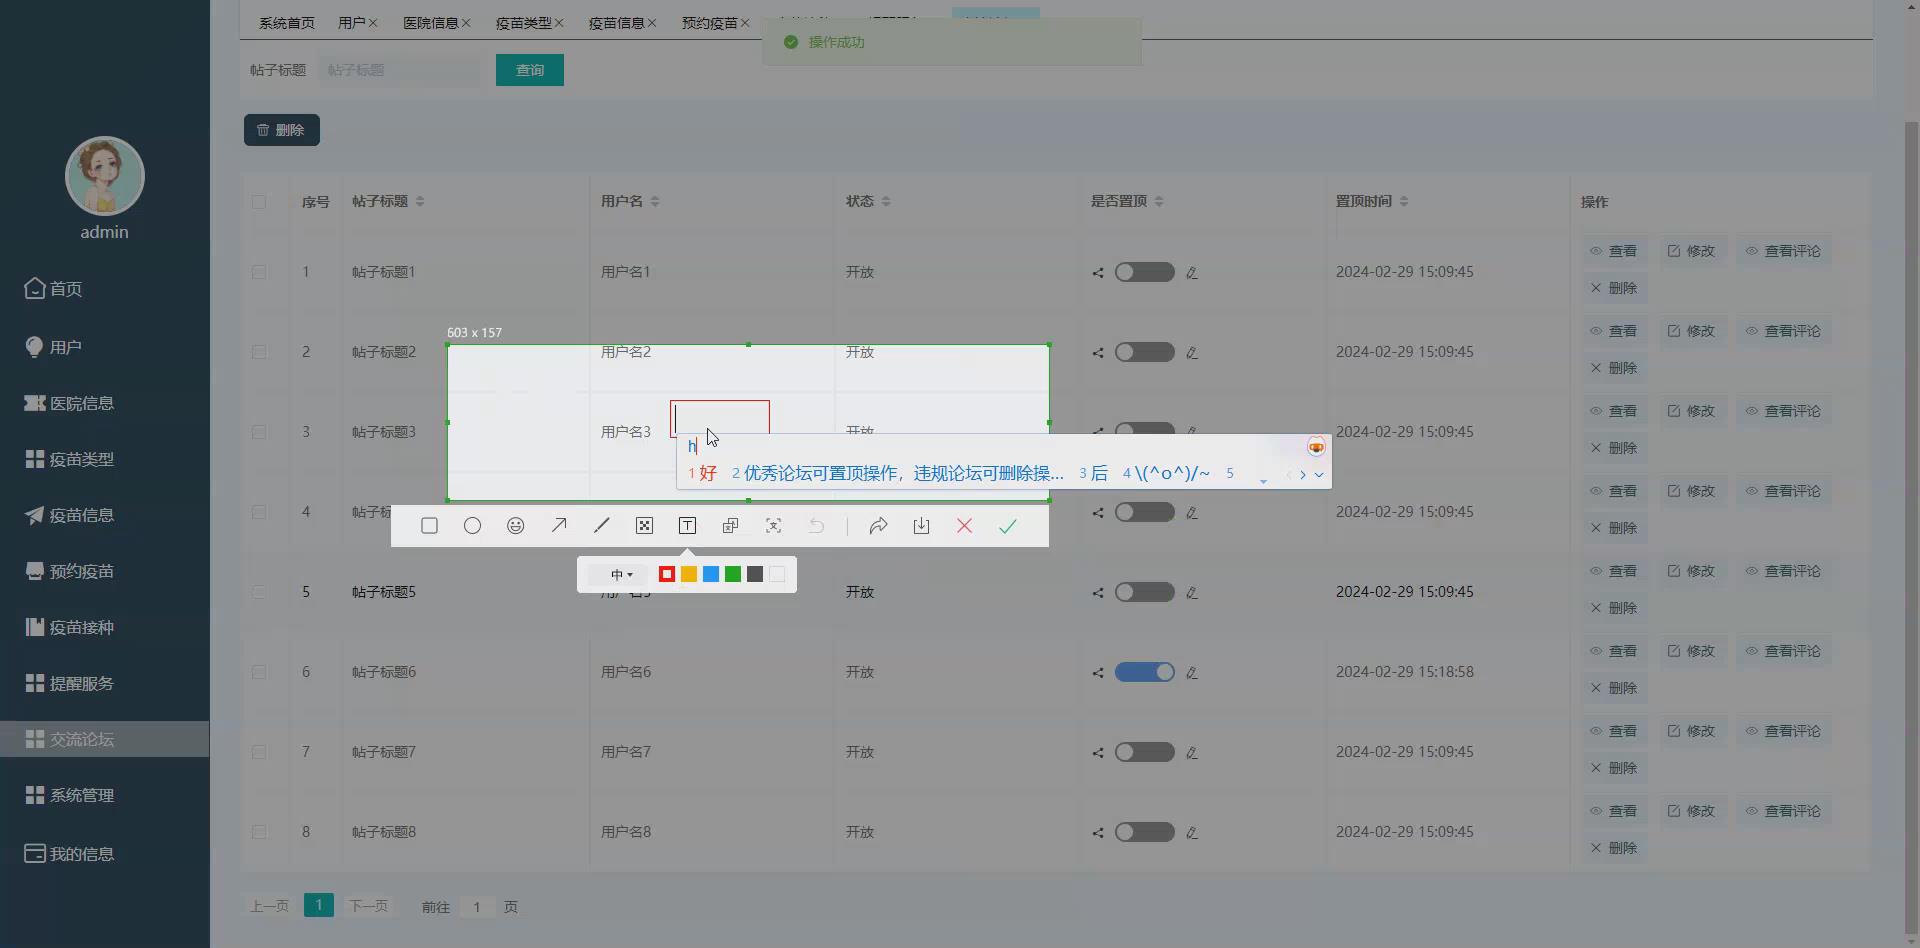Select the emoji sticker tool
Screen dimensions: 1920x948
point(515,525)
